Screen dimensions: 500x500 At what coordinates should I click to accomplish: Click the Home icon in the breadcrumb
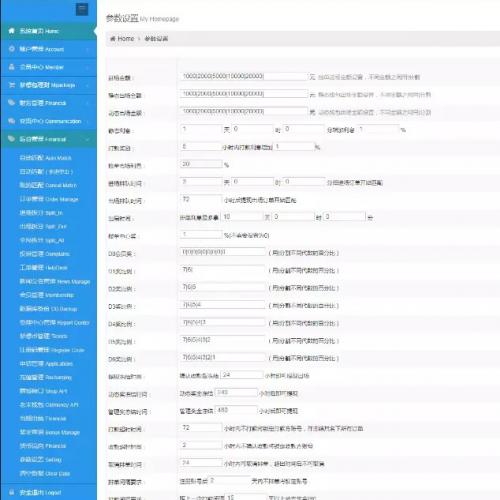tap(113, 39)
